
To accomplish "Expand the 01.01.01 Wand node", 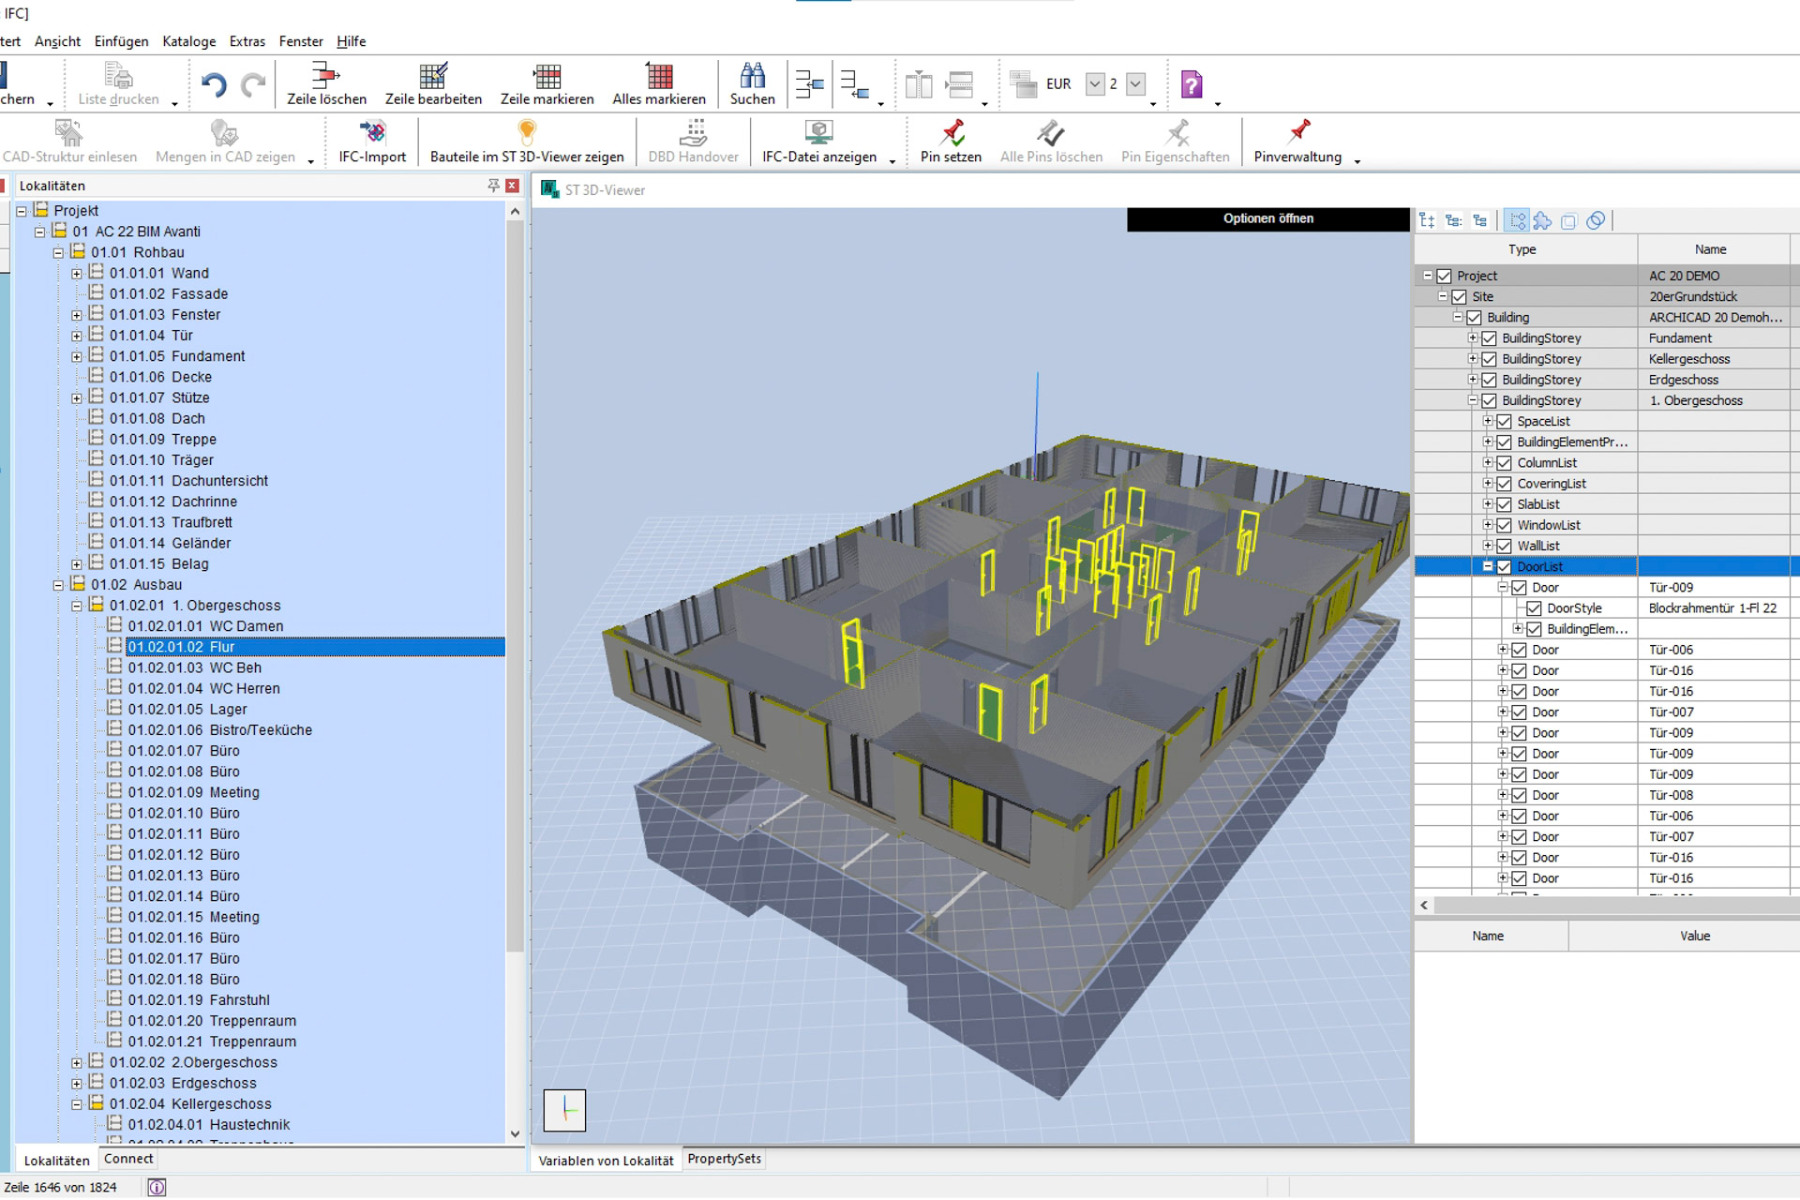I will point(77,273).
